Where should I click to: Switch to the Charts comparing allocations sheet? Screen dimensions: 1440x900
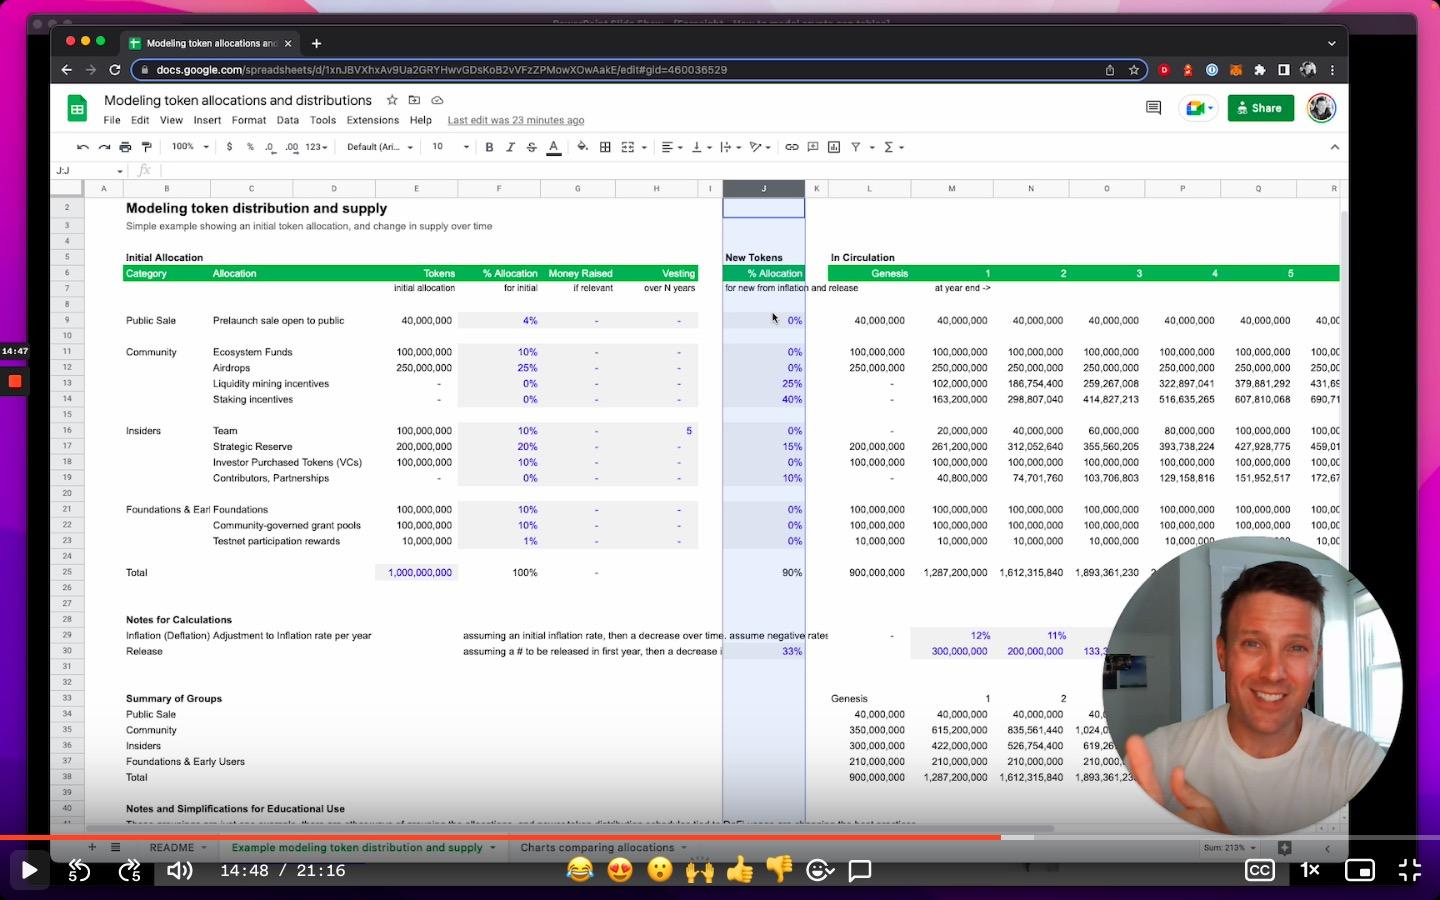point(597,847)
